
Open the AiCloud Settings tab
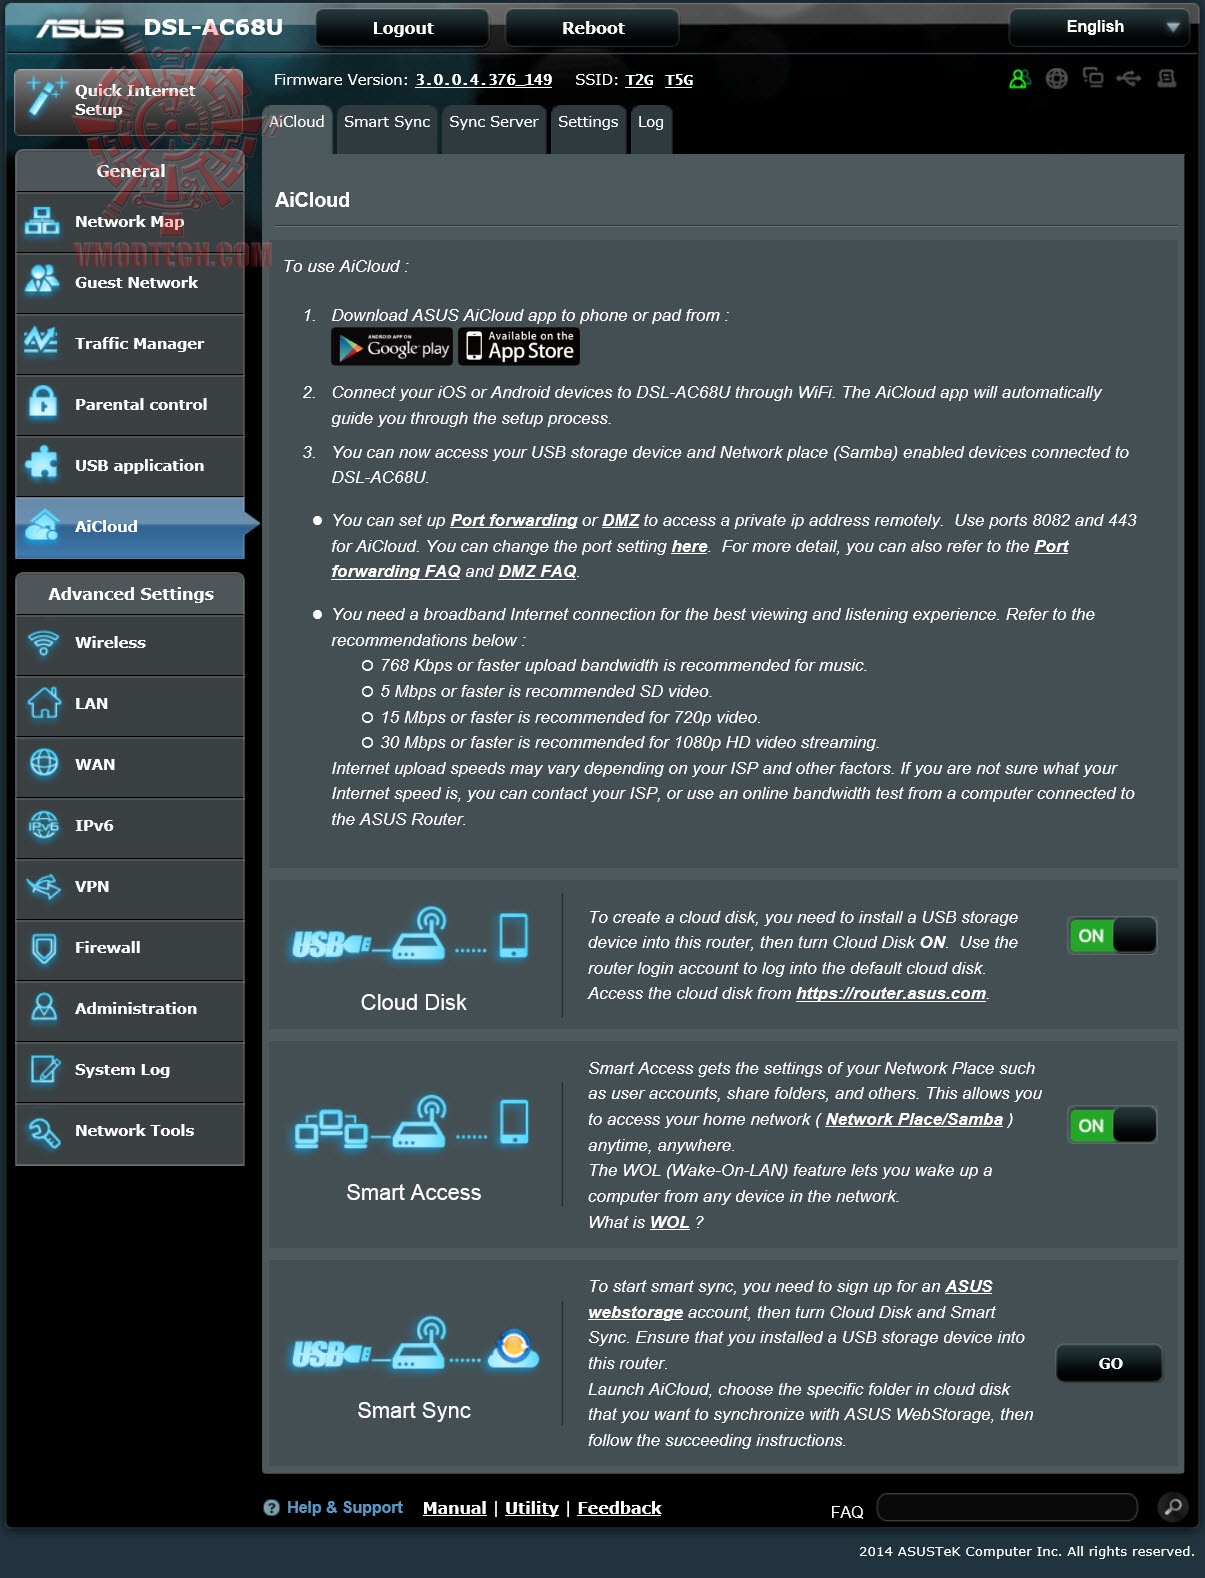tap(588, 129)
